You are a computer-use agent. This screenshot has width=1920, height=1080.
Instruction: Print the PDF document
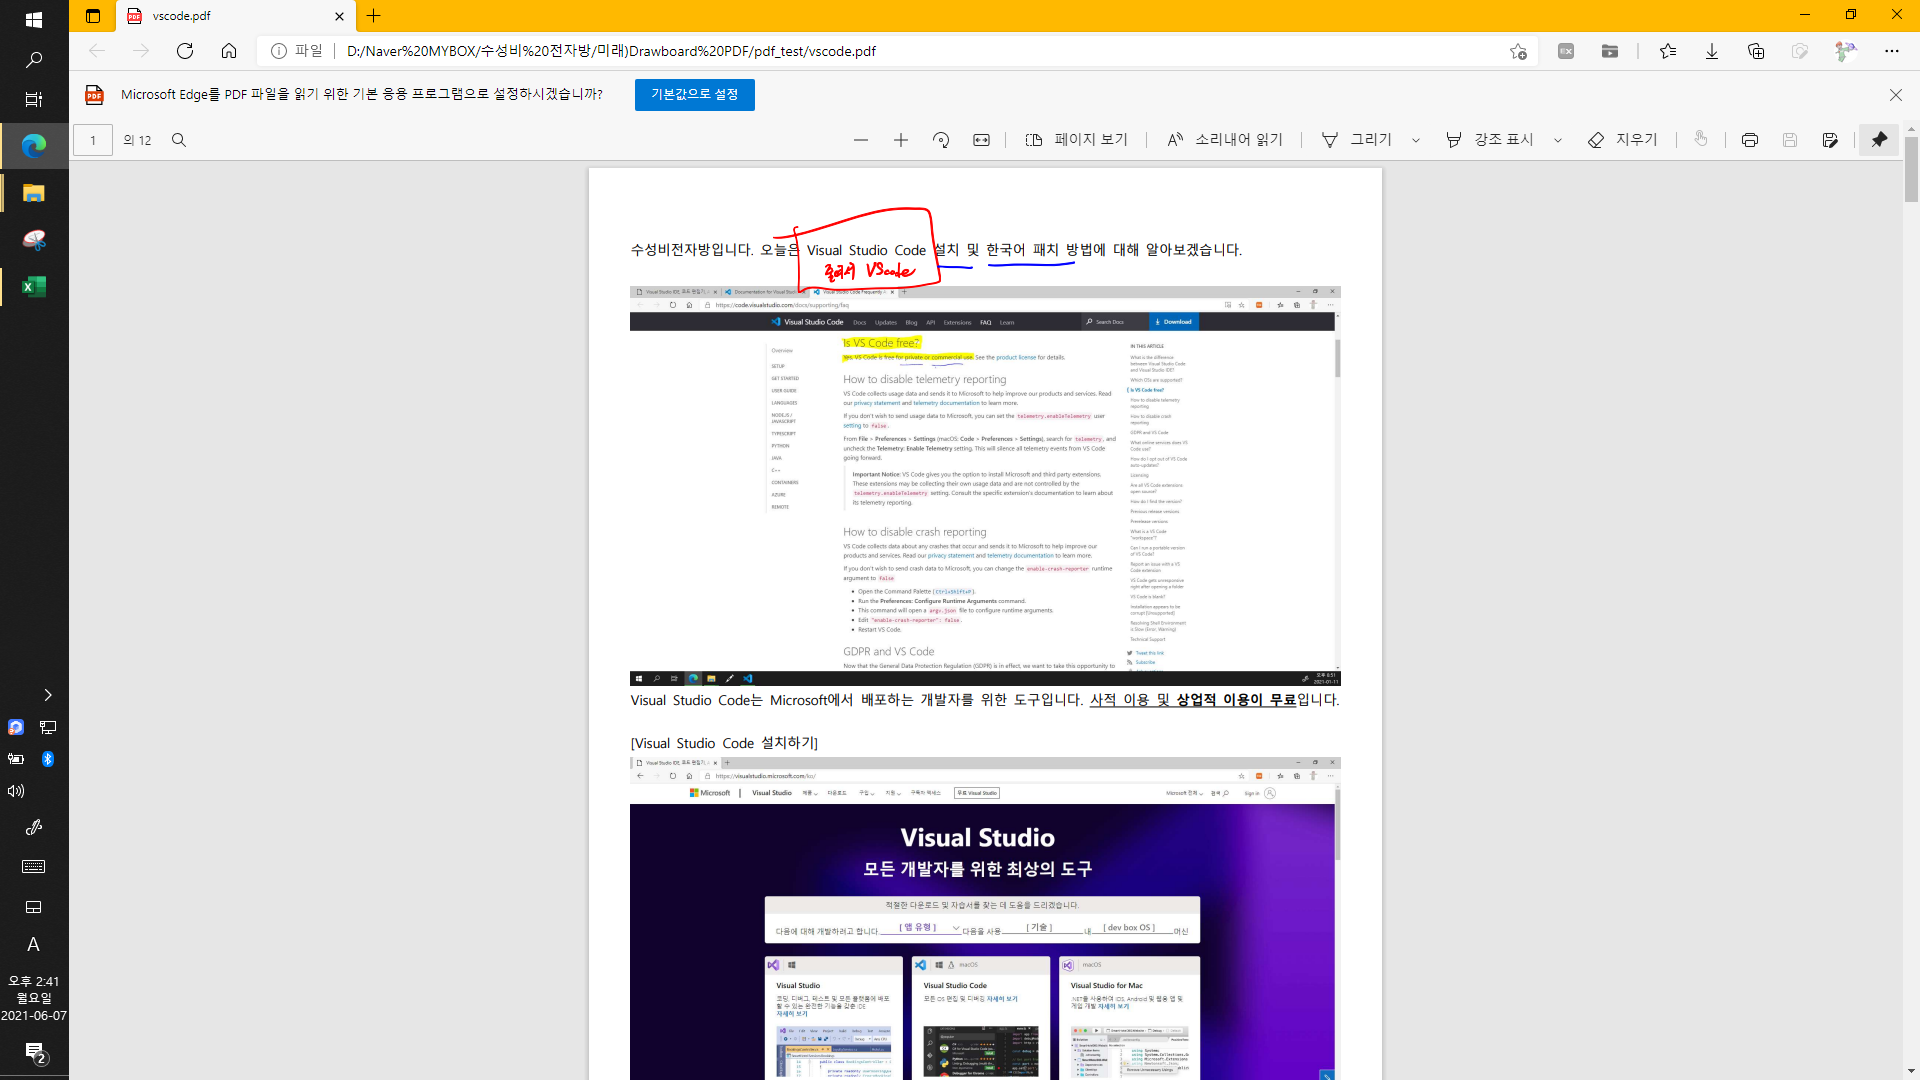(1749, 140)
